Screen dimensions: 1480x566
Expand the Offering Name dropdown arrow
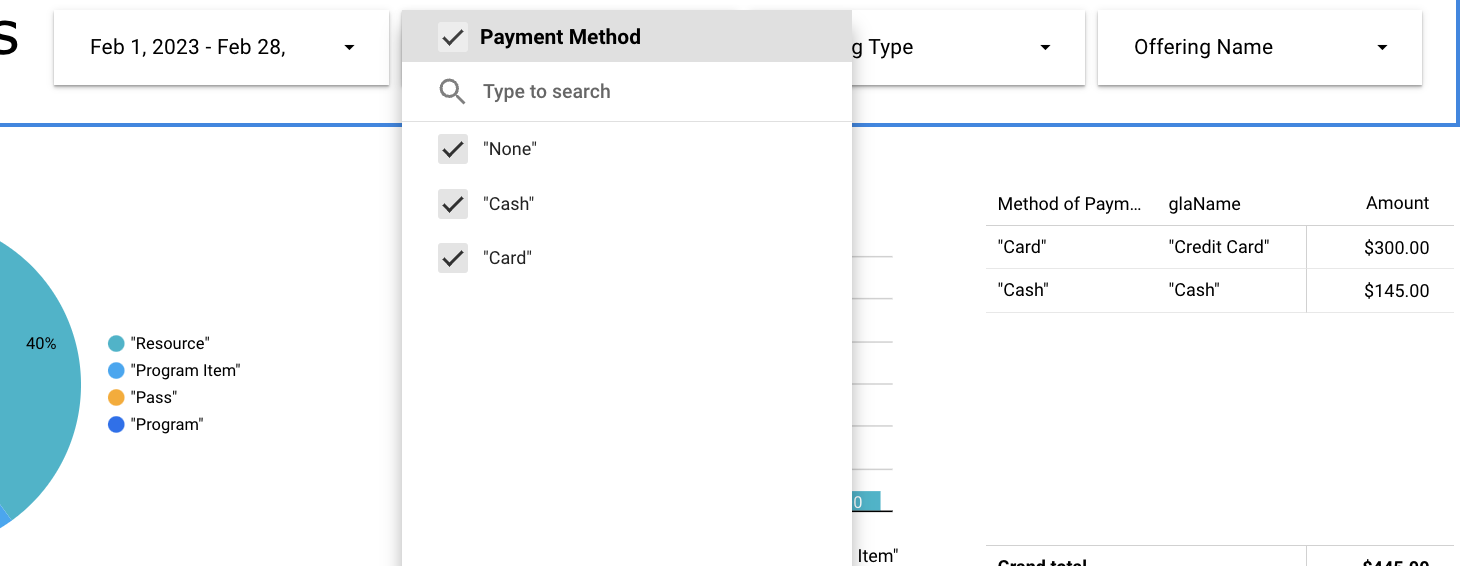[1382, 47]
